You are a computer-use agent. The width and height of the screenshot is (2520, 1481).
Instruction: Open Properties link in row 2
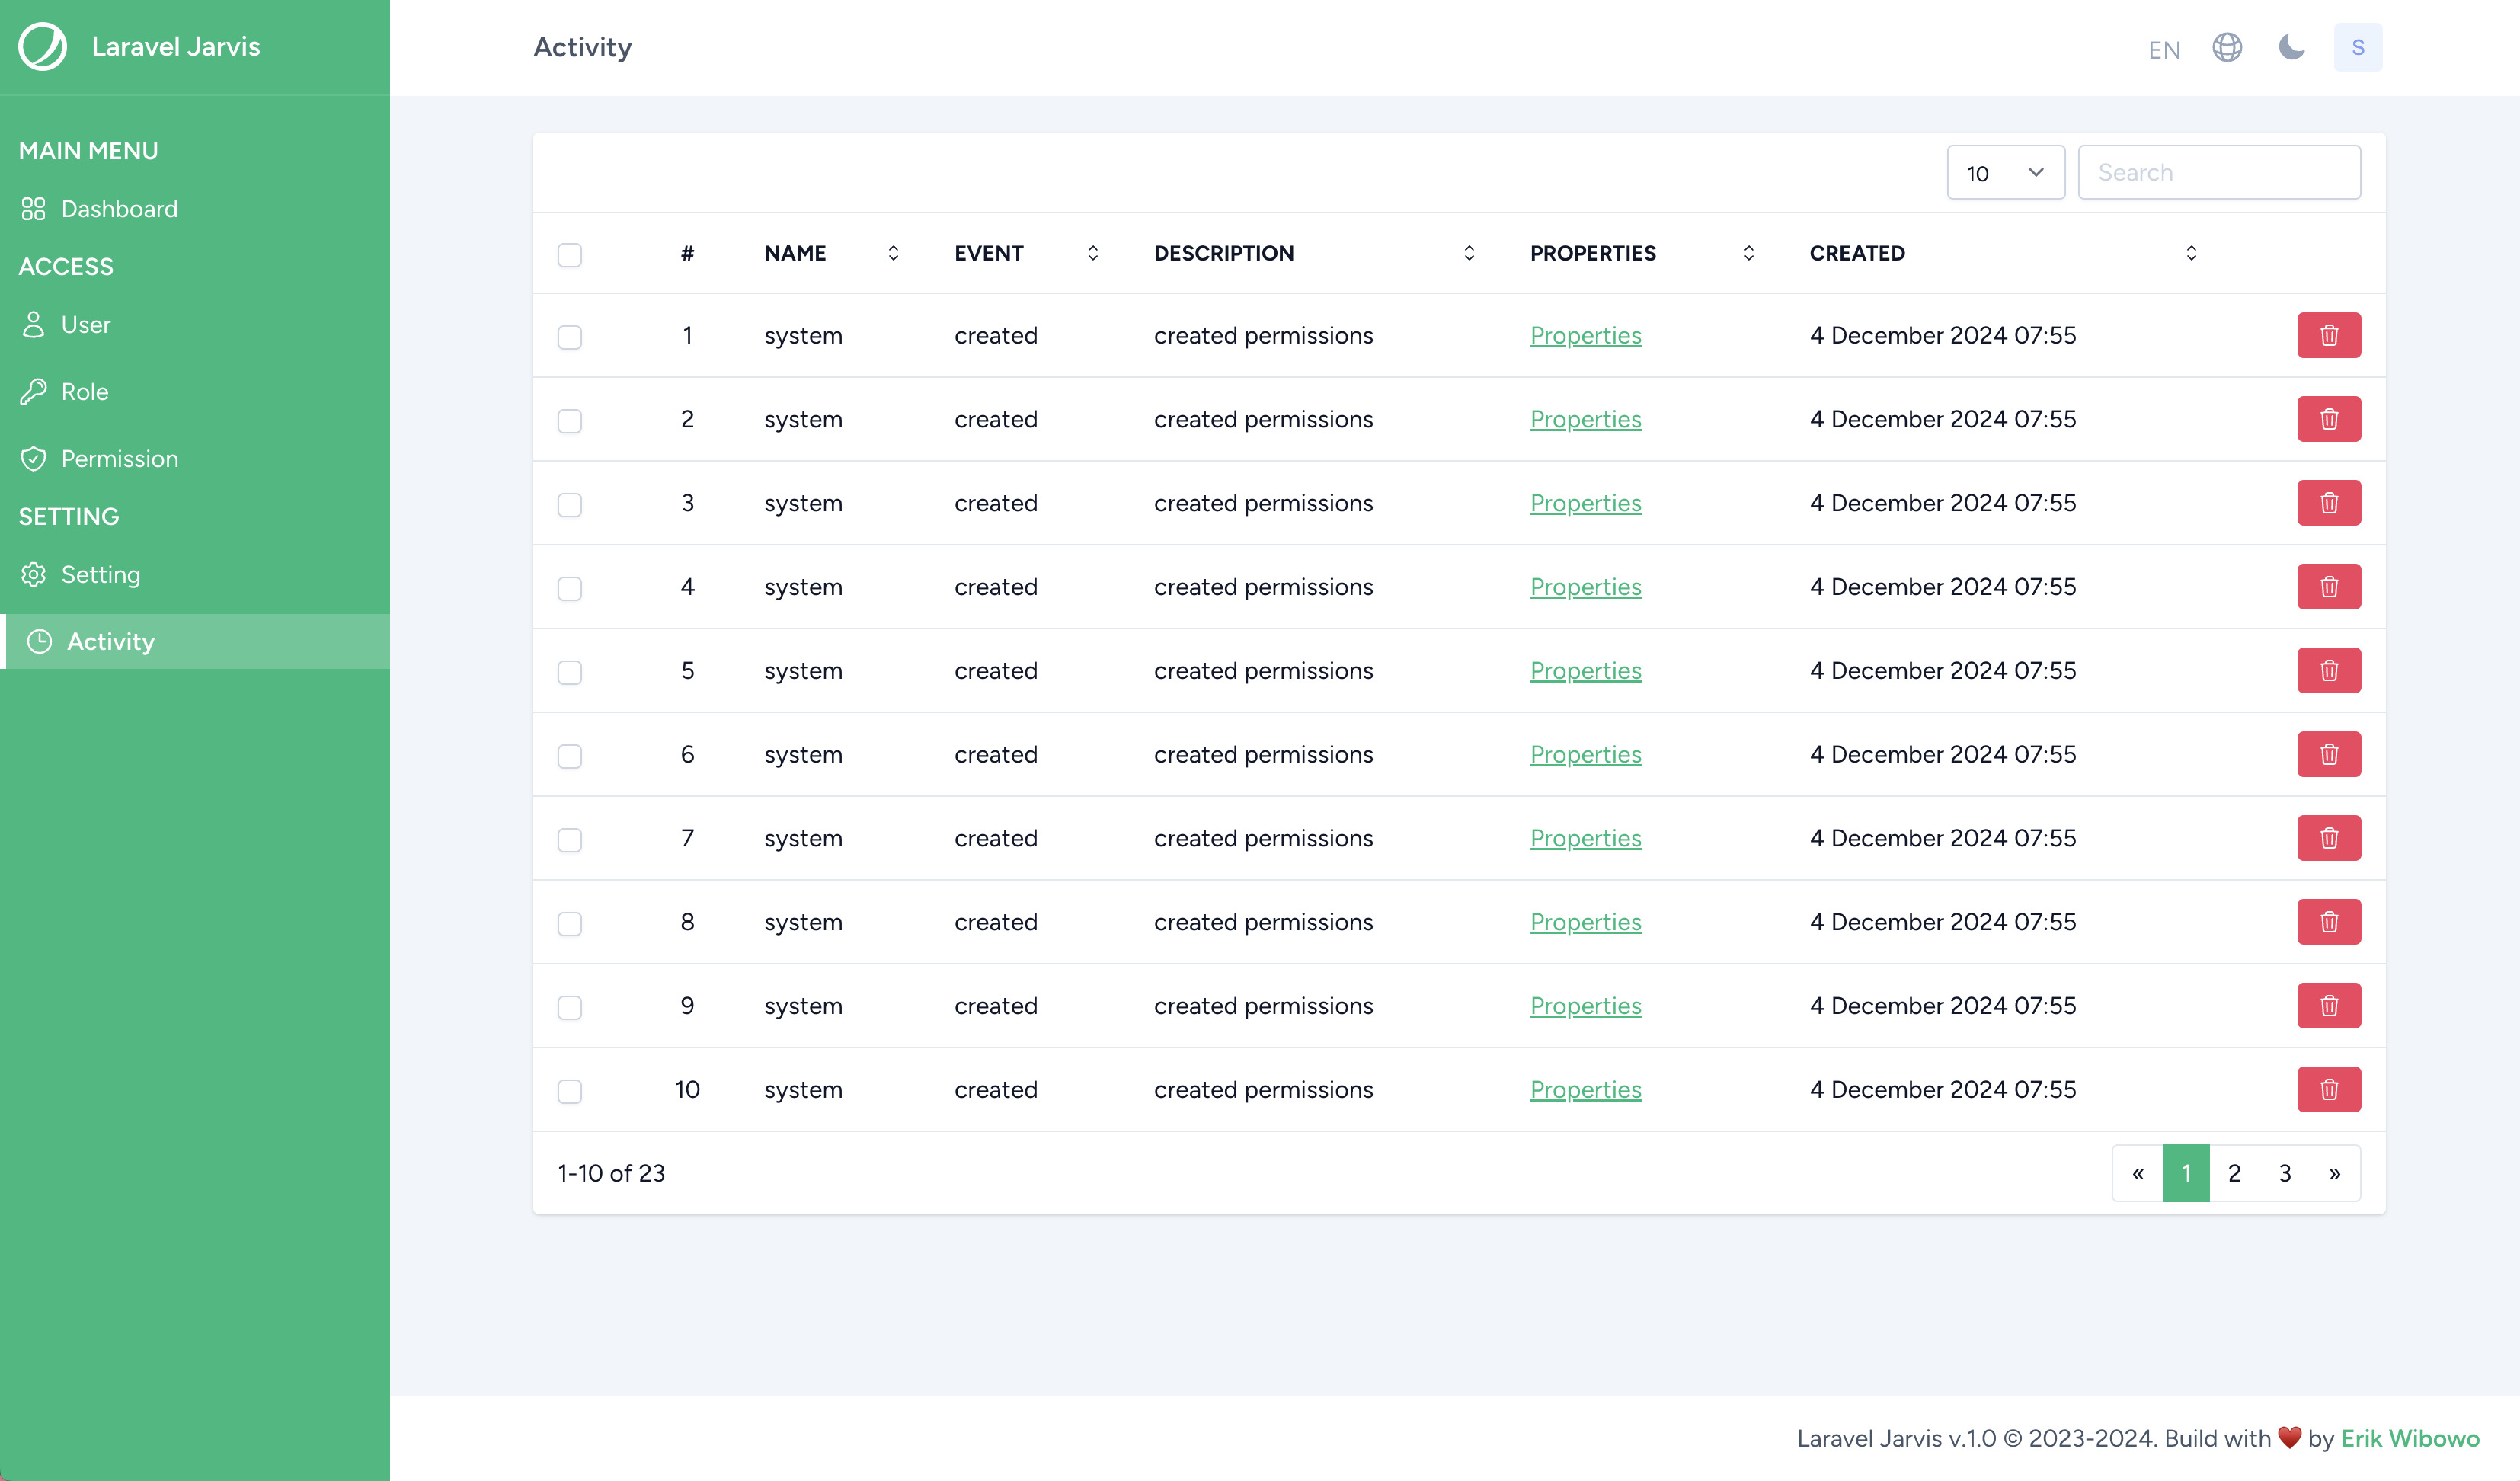pos(1585,419)
